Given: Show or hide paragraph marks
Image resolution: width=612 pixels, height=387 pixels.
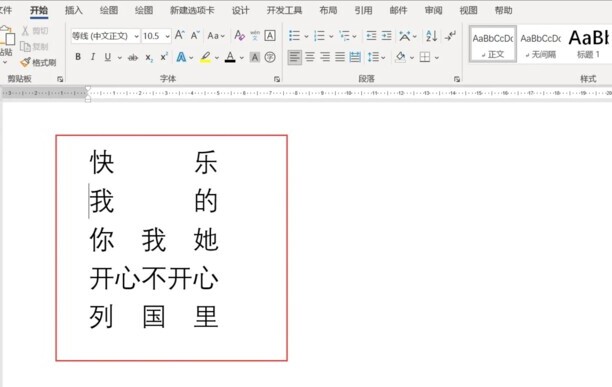Looking at the screenshot, I should coord(450,36).
